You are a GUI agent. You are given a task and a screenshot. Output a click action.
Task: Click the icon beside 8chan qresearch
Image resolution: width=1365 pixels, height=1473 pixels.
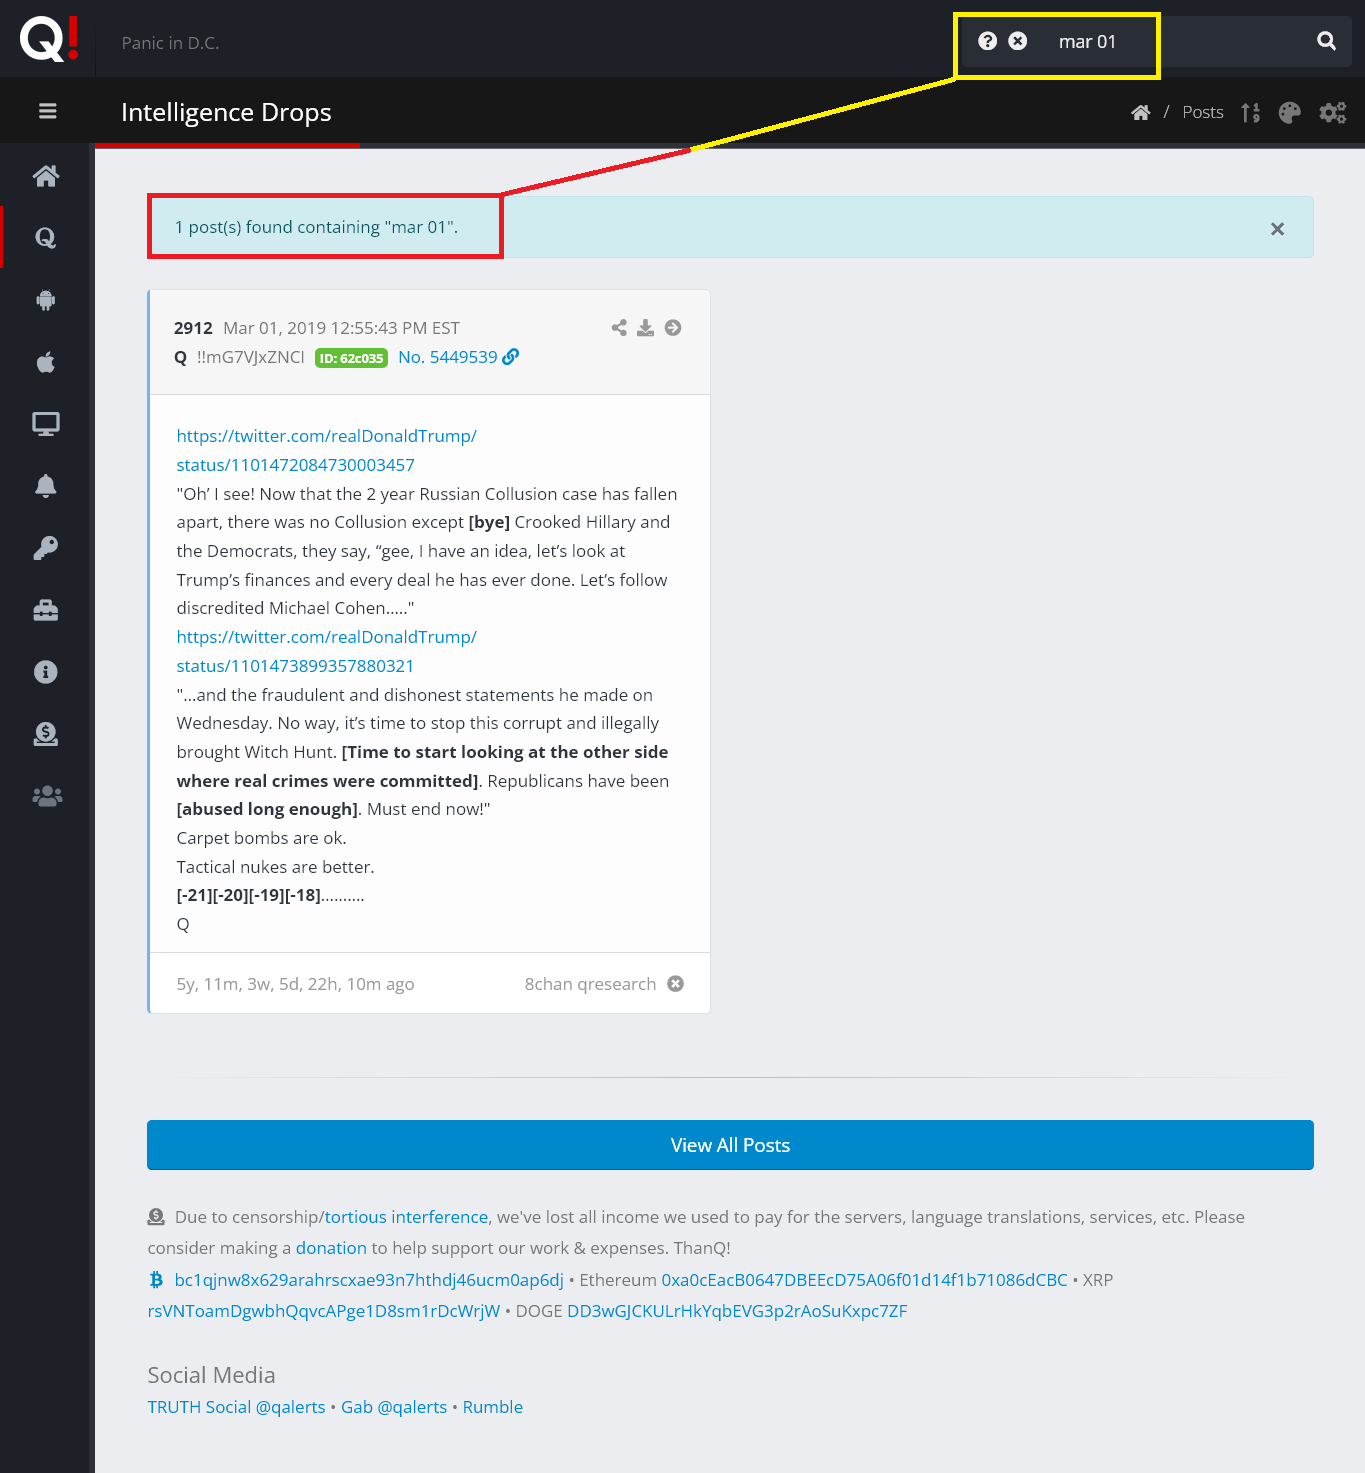[676, 984]
